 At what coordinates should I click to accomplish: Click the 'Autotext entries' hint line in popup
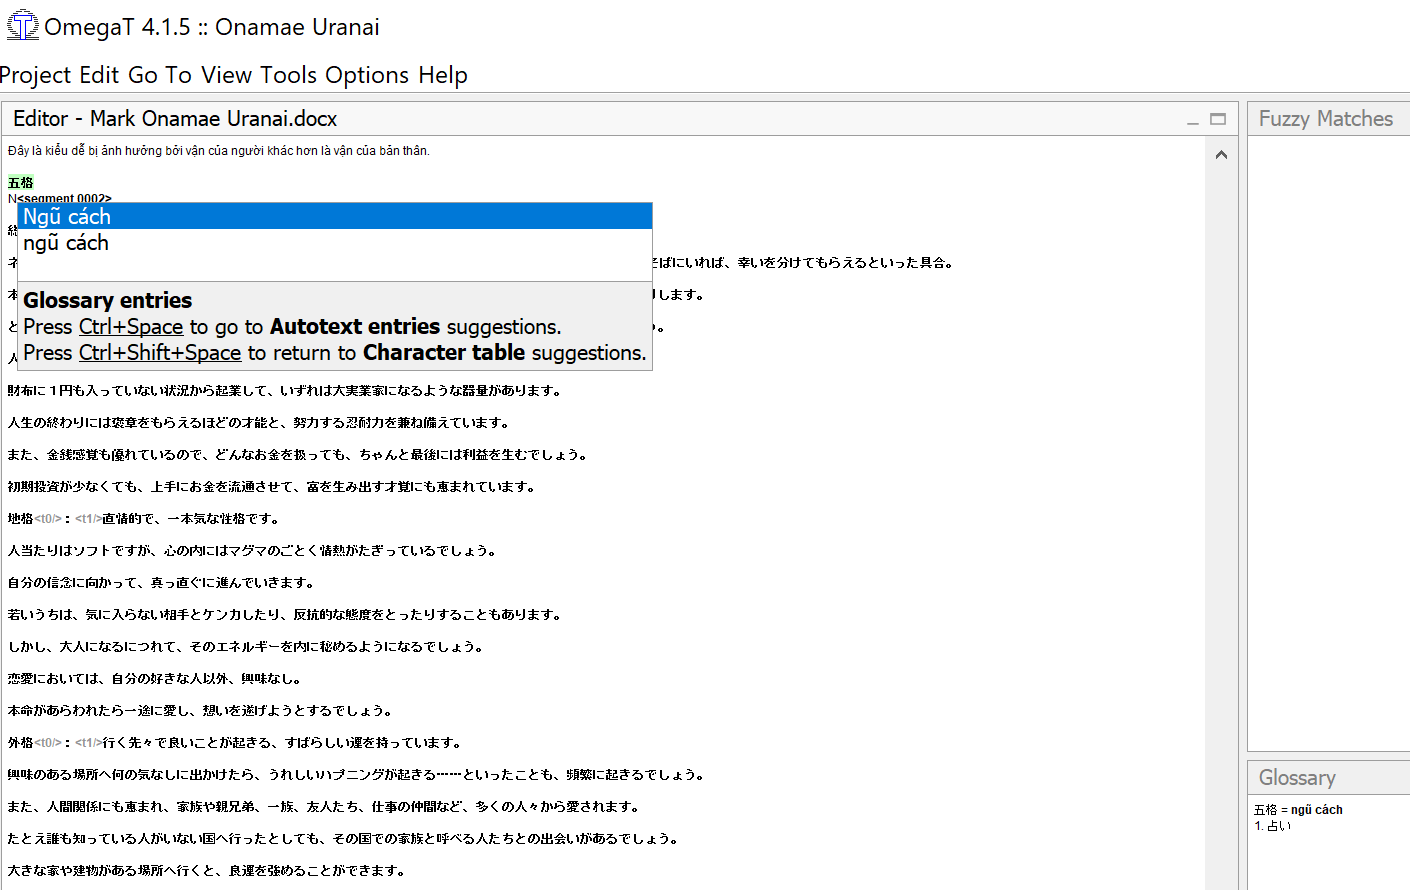pyautogui.click(x=292, y=327)
